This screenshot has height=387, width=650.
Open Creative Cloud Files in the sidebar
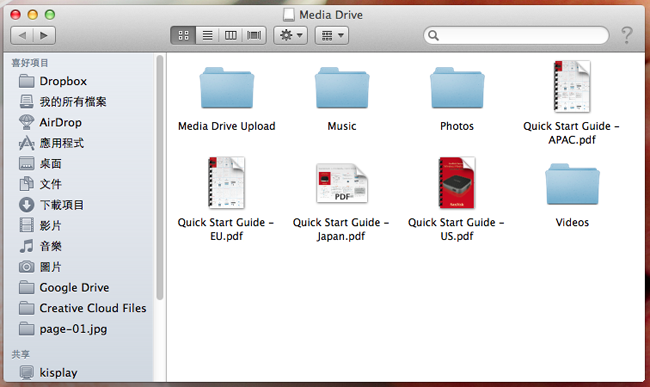[79, 308]
